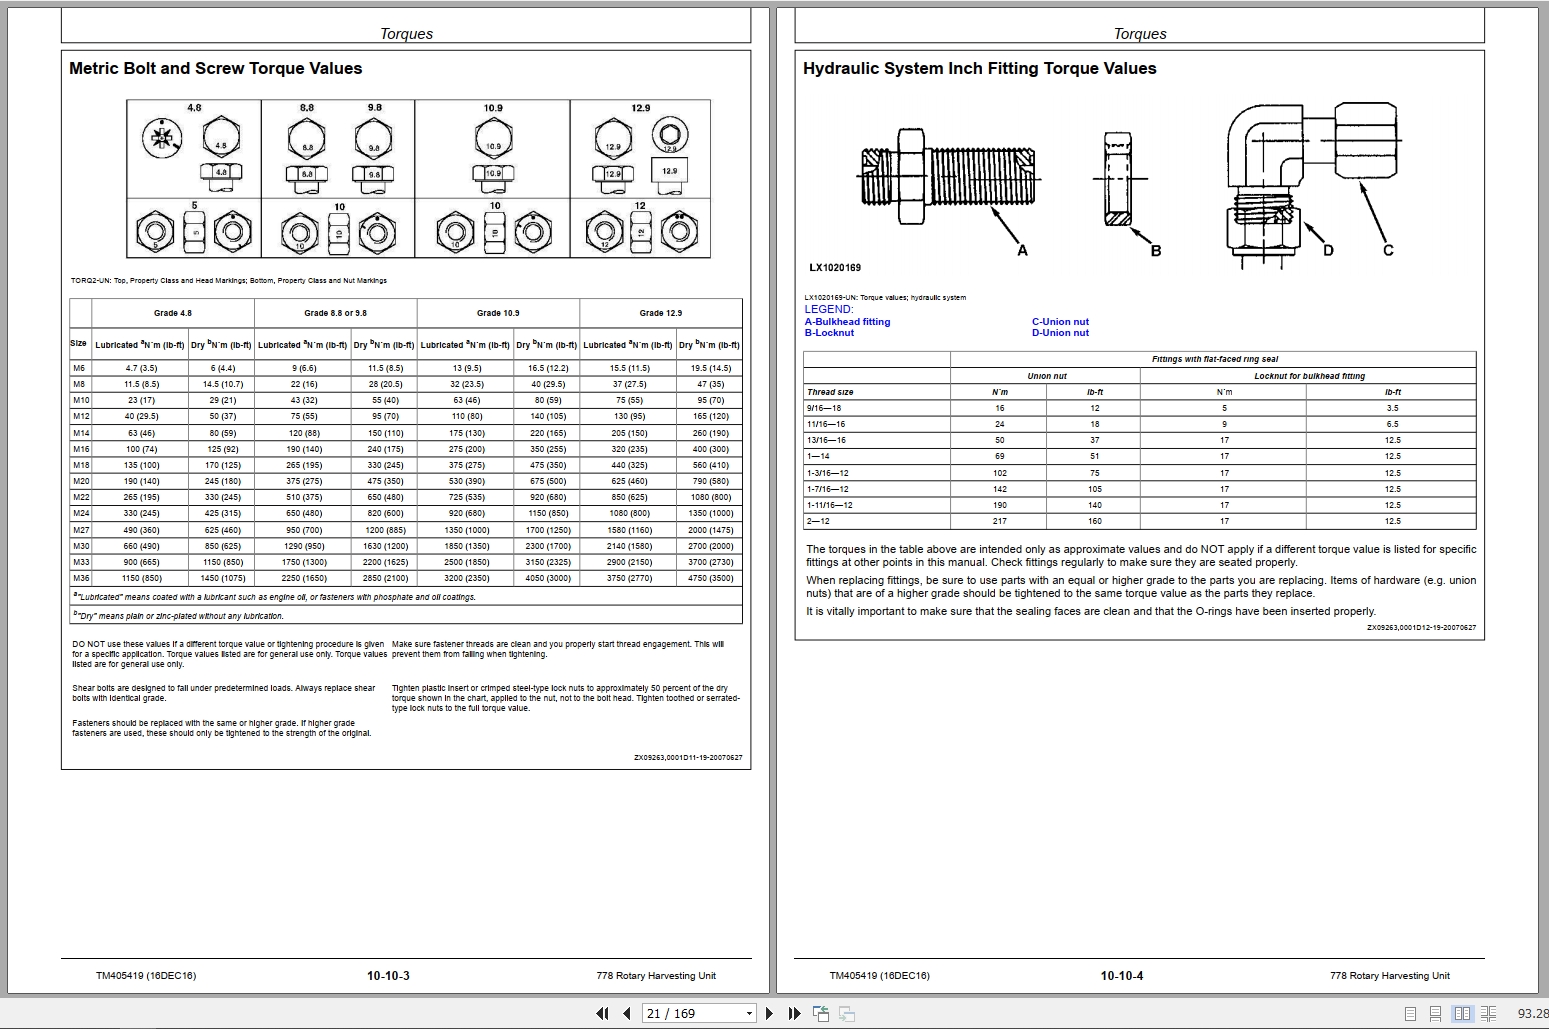Go back to the previous view

tap(822, 1013)
